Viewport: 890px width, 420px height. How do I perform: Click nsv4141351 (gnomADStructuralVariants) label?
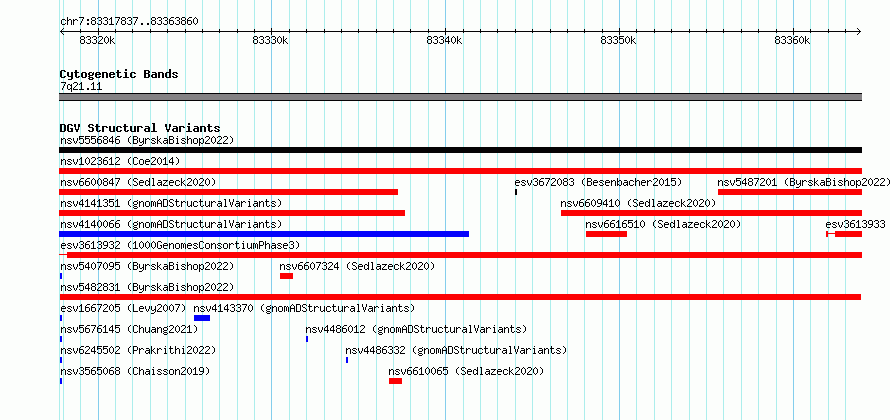coord(171,203)
